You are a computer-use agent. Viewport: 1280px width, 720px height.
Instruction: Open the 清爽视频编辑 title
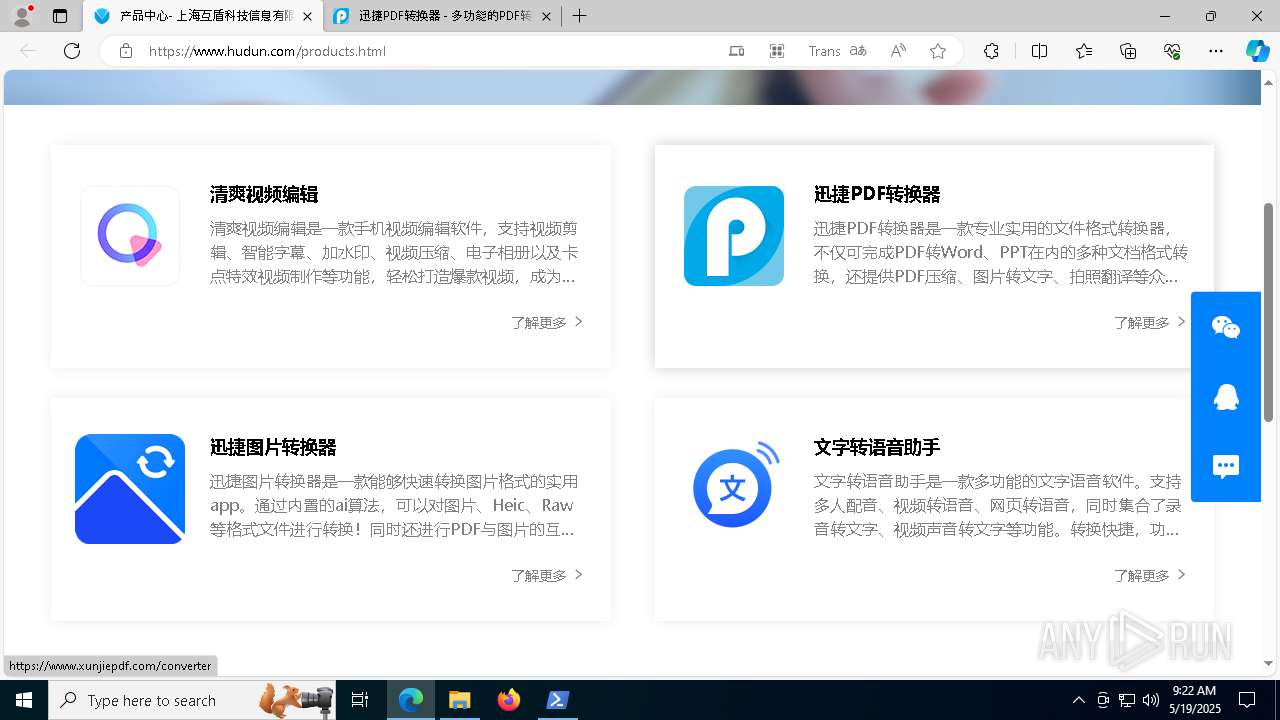click(264, 194)
